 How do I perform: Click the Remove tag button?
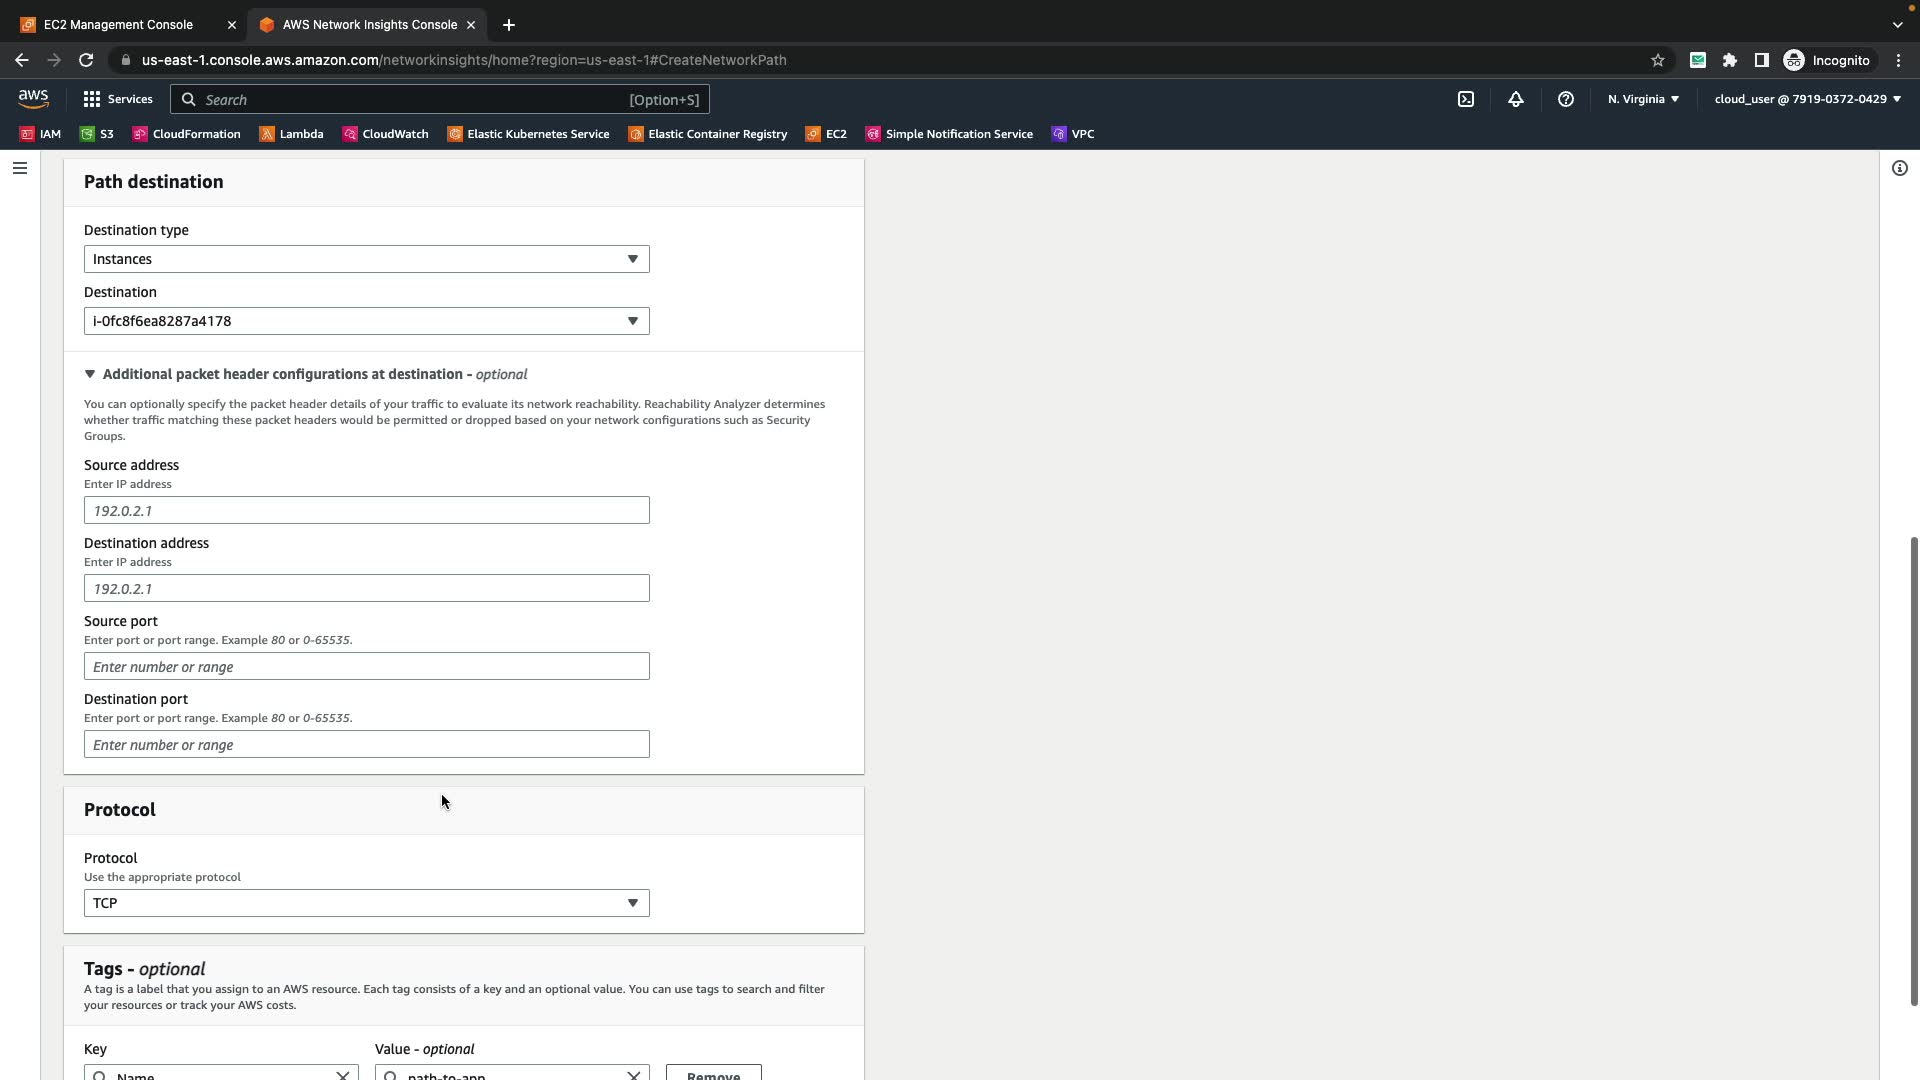(713, 1072)
